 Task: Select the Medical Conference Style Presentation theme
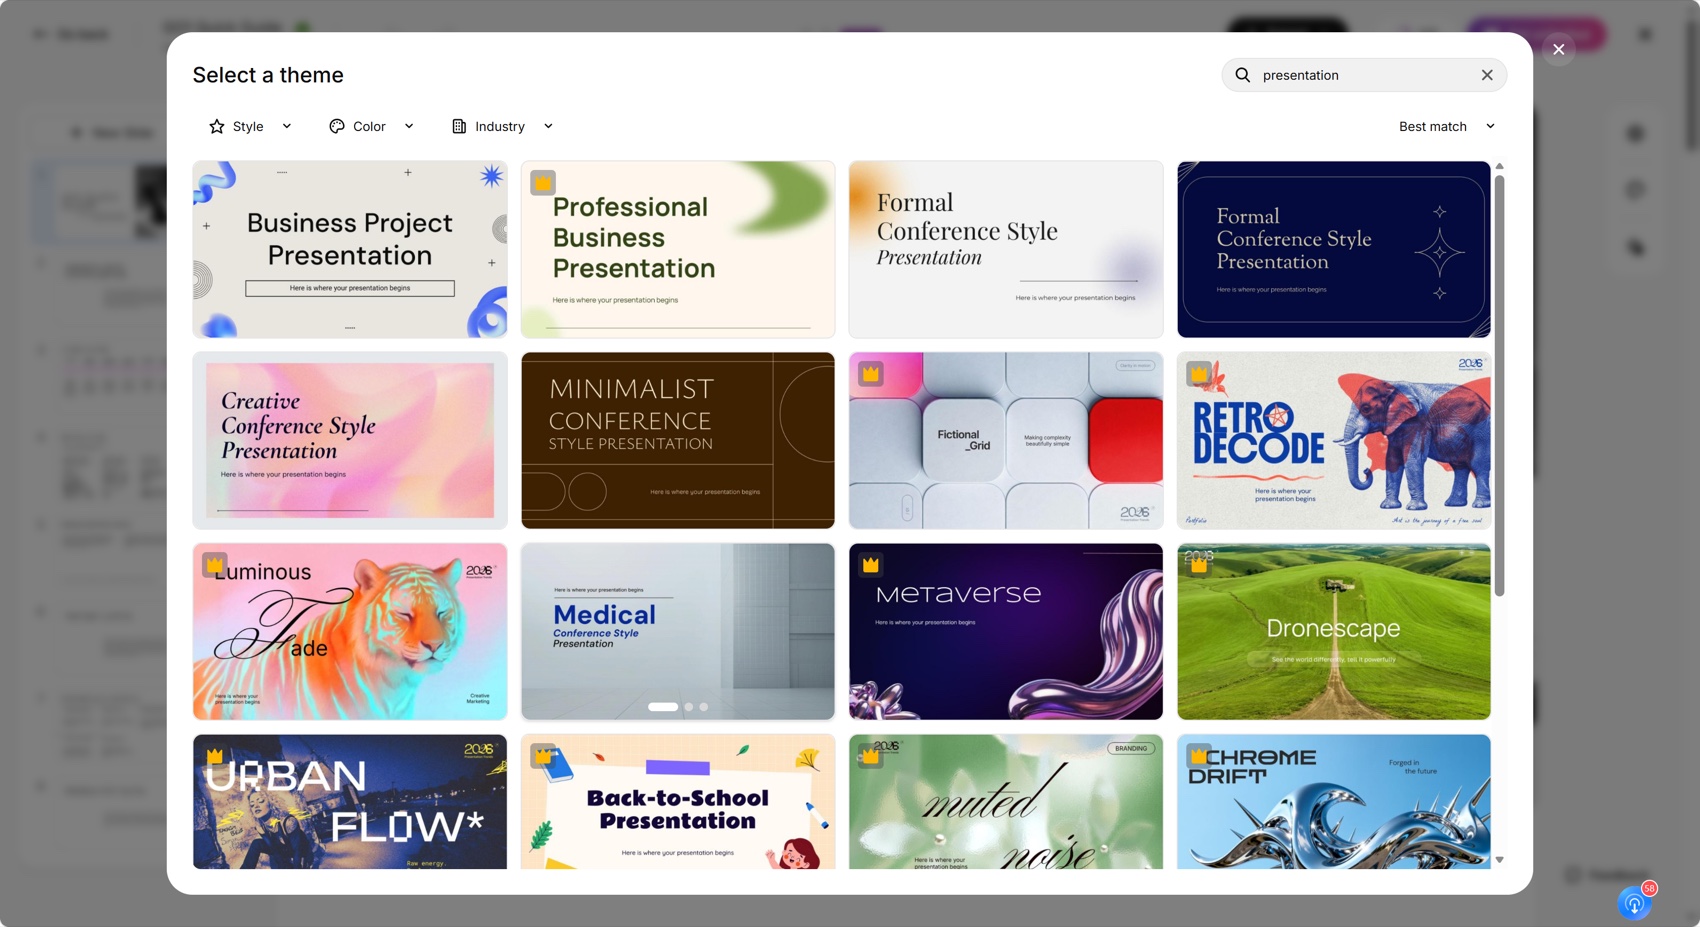[x=678, y=631]
